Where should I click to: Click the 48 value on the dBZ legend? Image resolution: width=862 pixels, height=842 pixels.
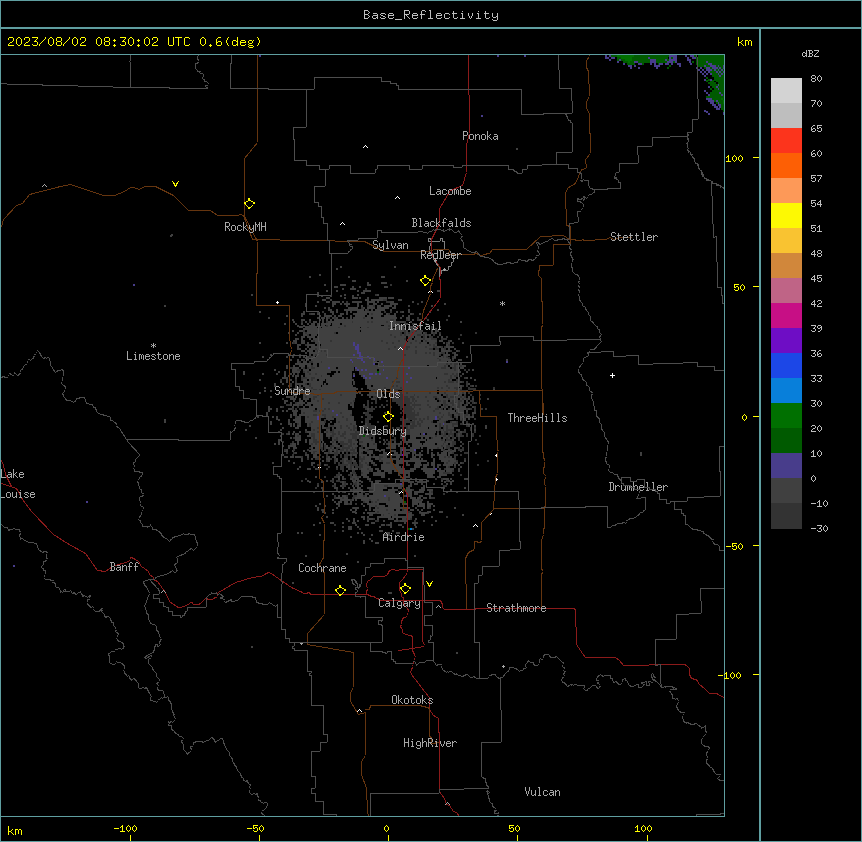point(816,253)
